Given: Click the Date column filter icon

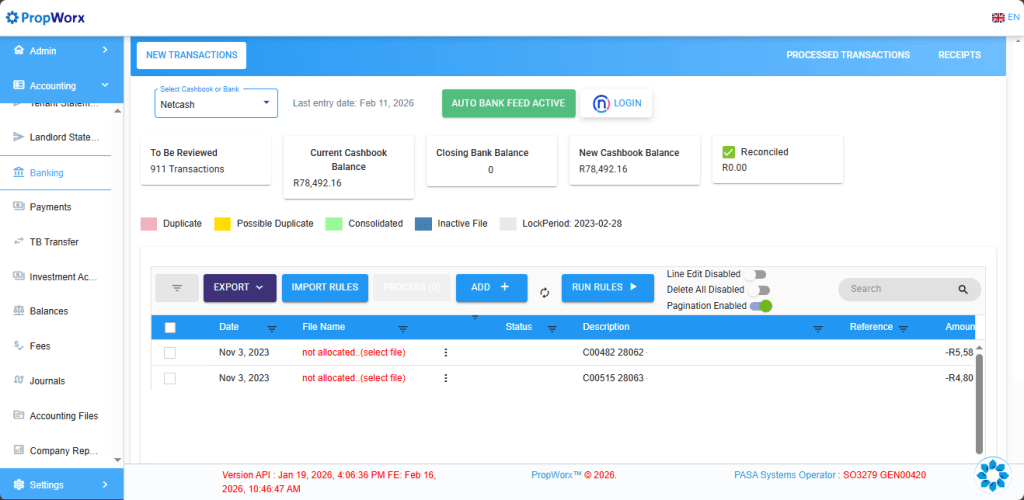Looking at the screenshot, I should [x=272, y=328].
